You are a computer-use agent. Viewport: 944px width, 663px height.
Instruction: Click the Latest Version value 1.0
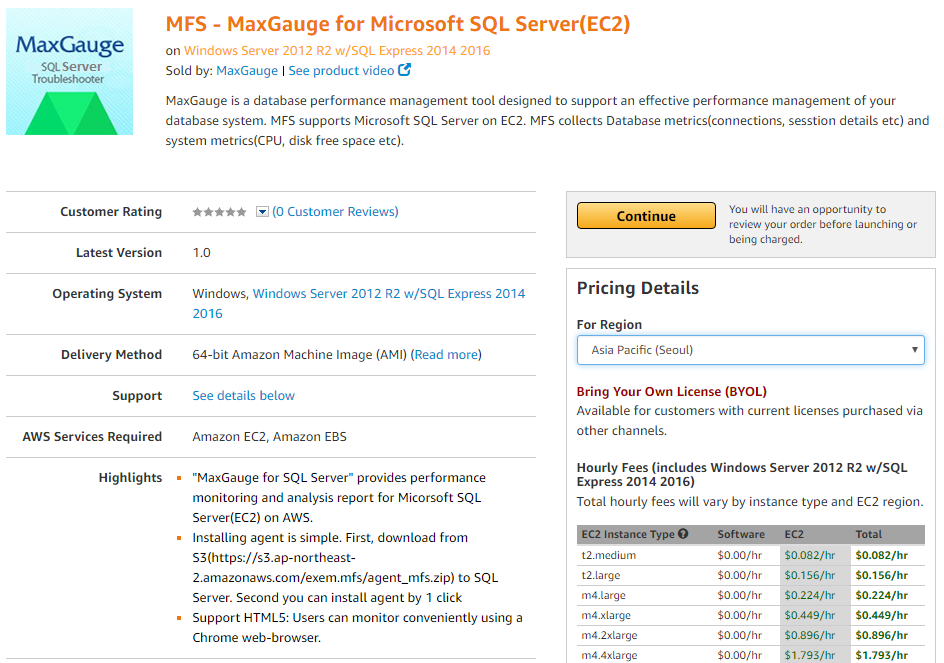(202, 252)
